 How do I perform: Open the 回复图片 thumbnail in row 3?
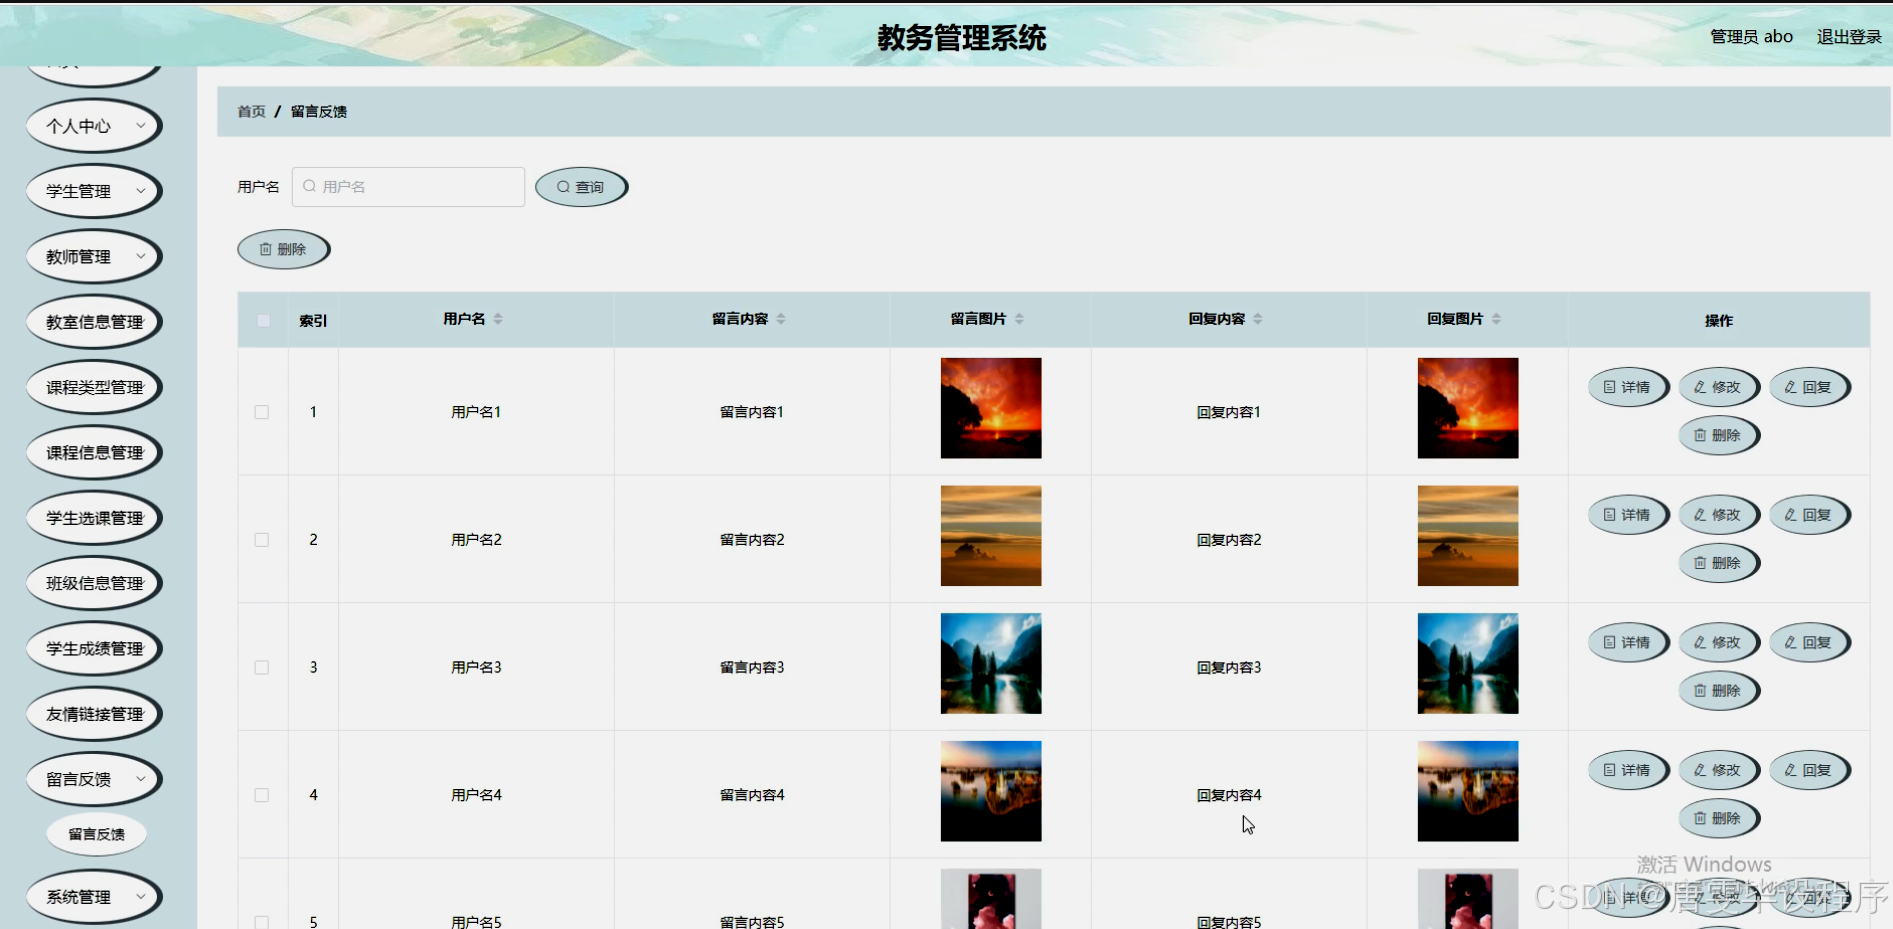tap(1468, 663)
